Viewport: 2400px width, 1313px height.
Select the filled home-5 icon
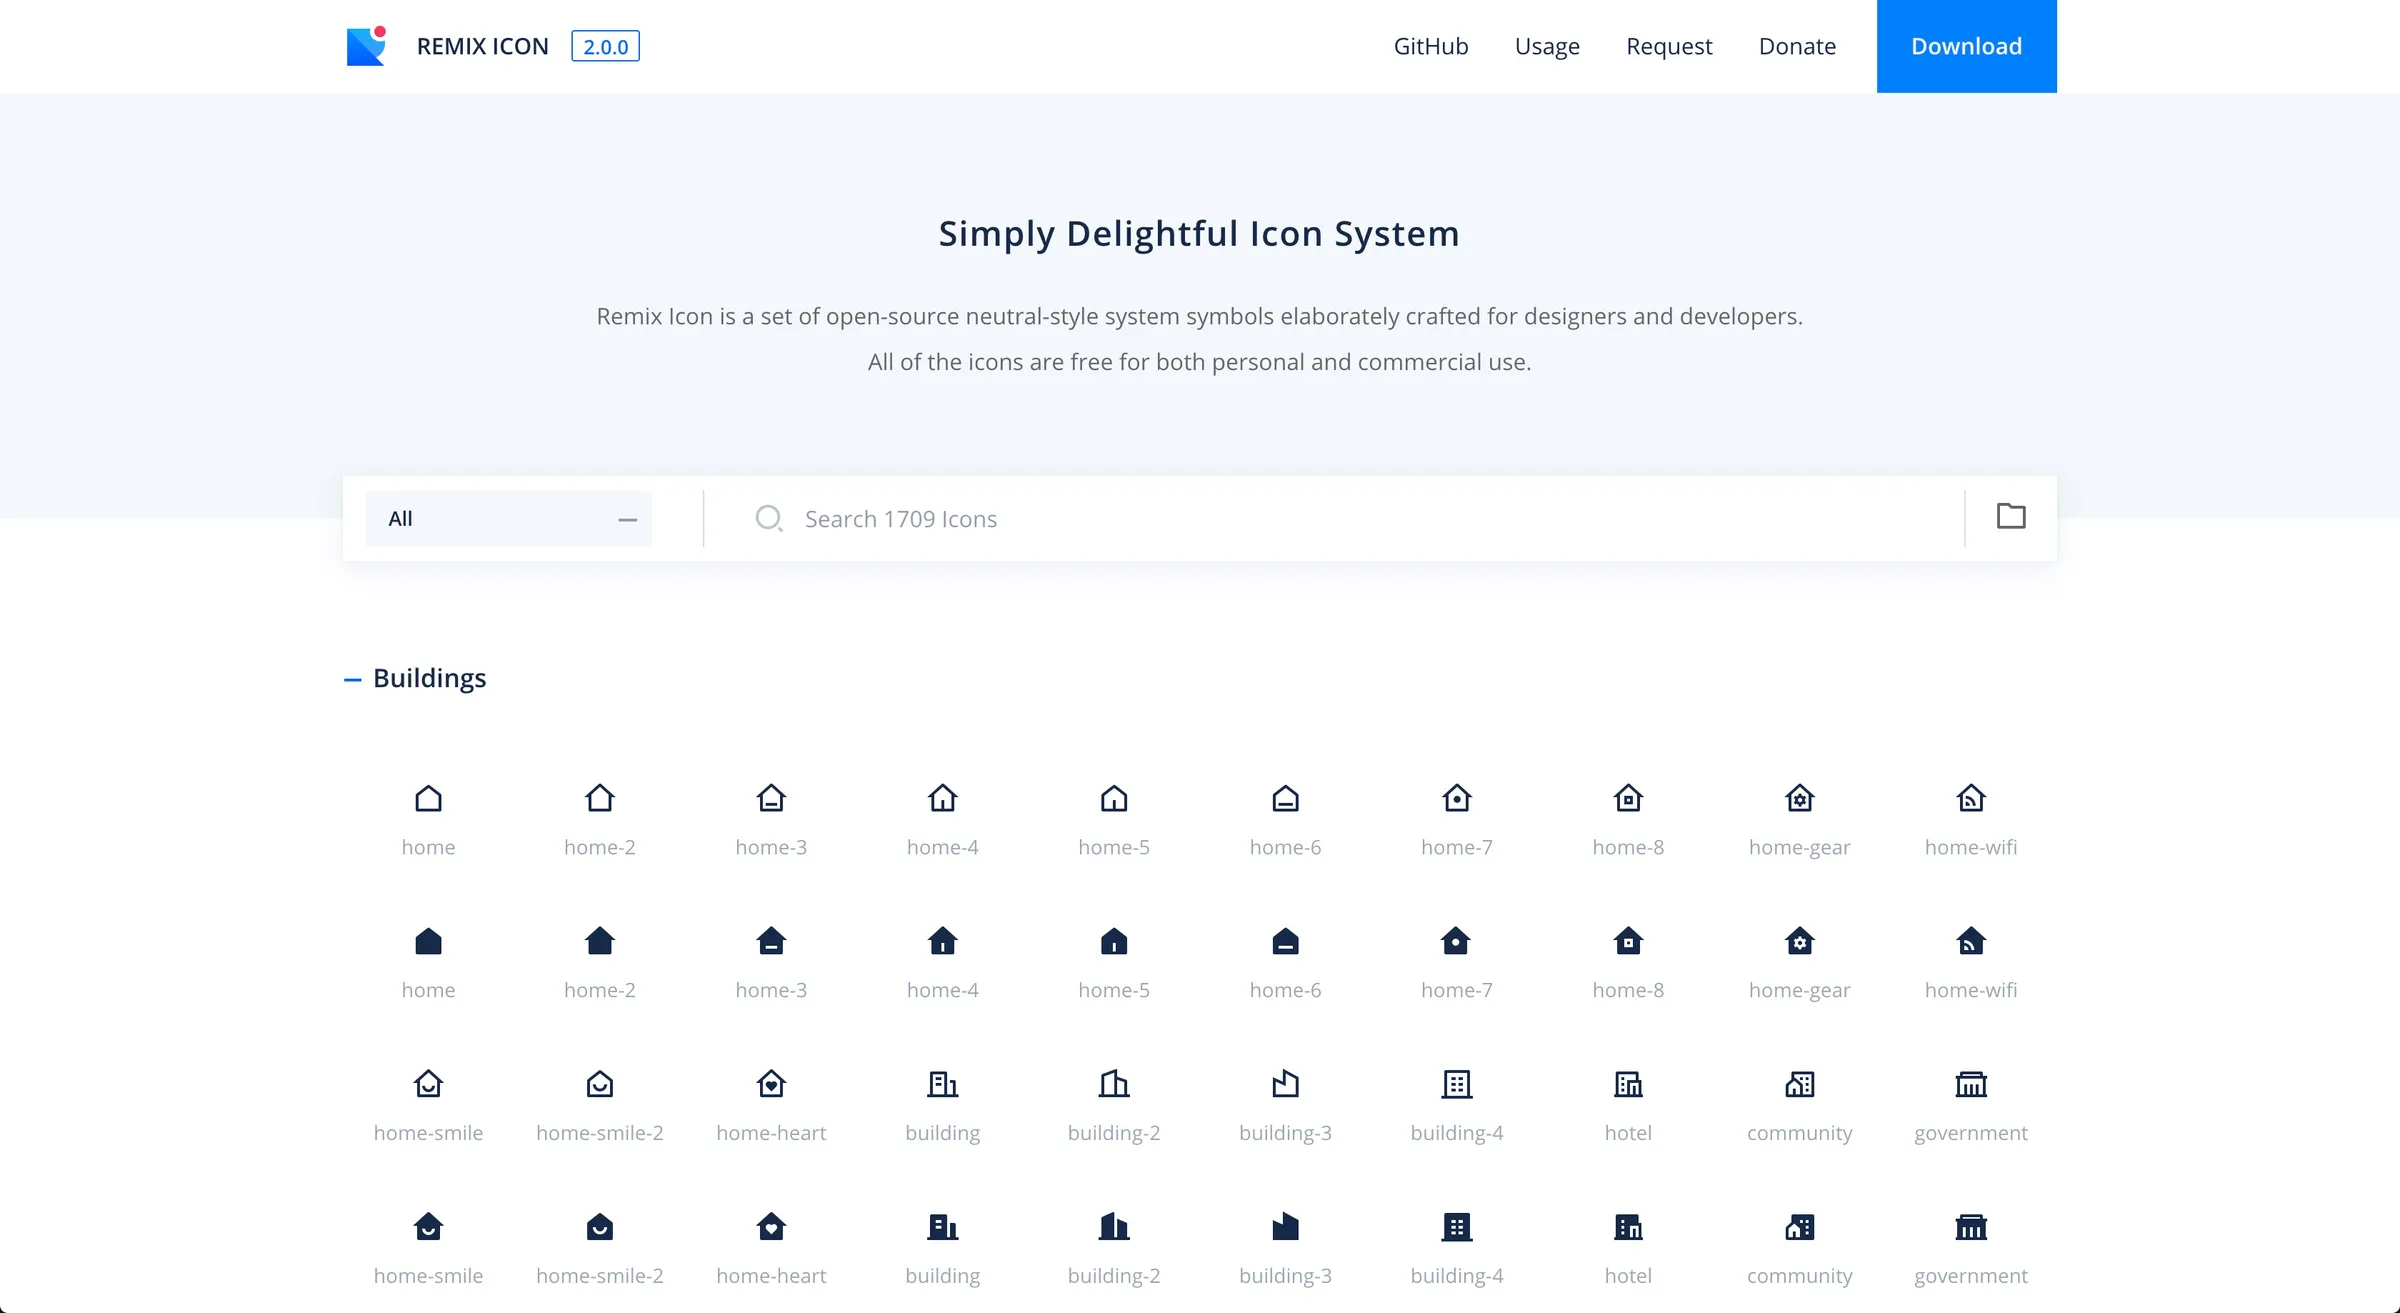tap(1114, 941)
